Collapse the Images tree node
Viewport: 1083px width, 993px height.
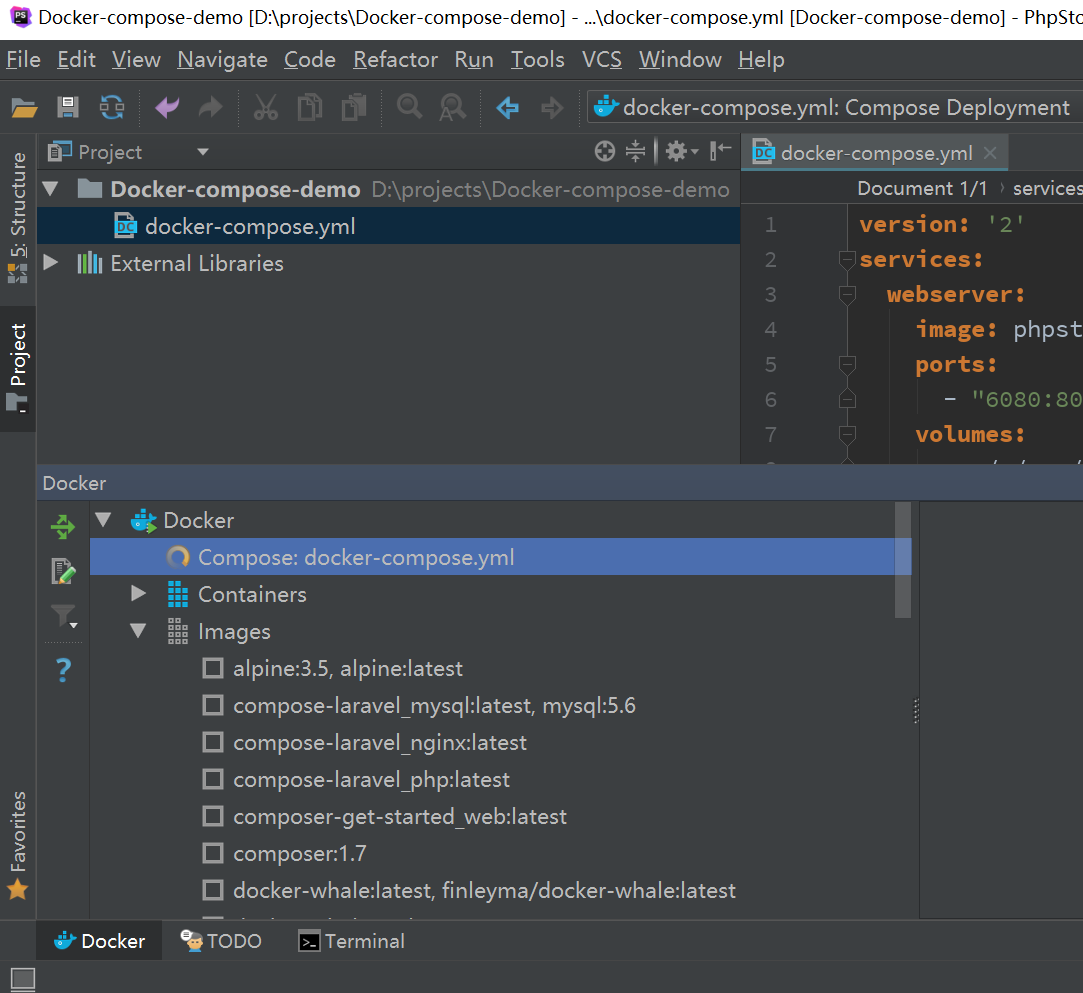point(138,631)
